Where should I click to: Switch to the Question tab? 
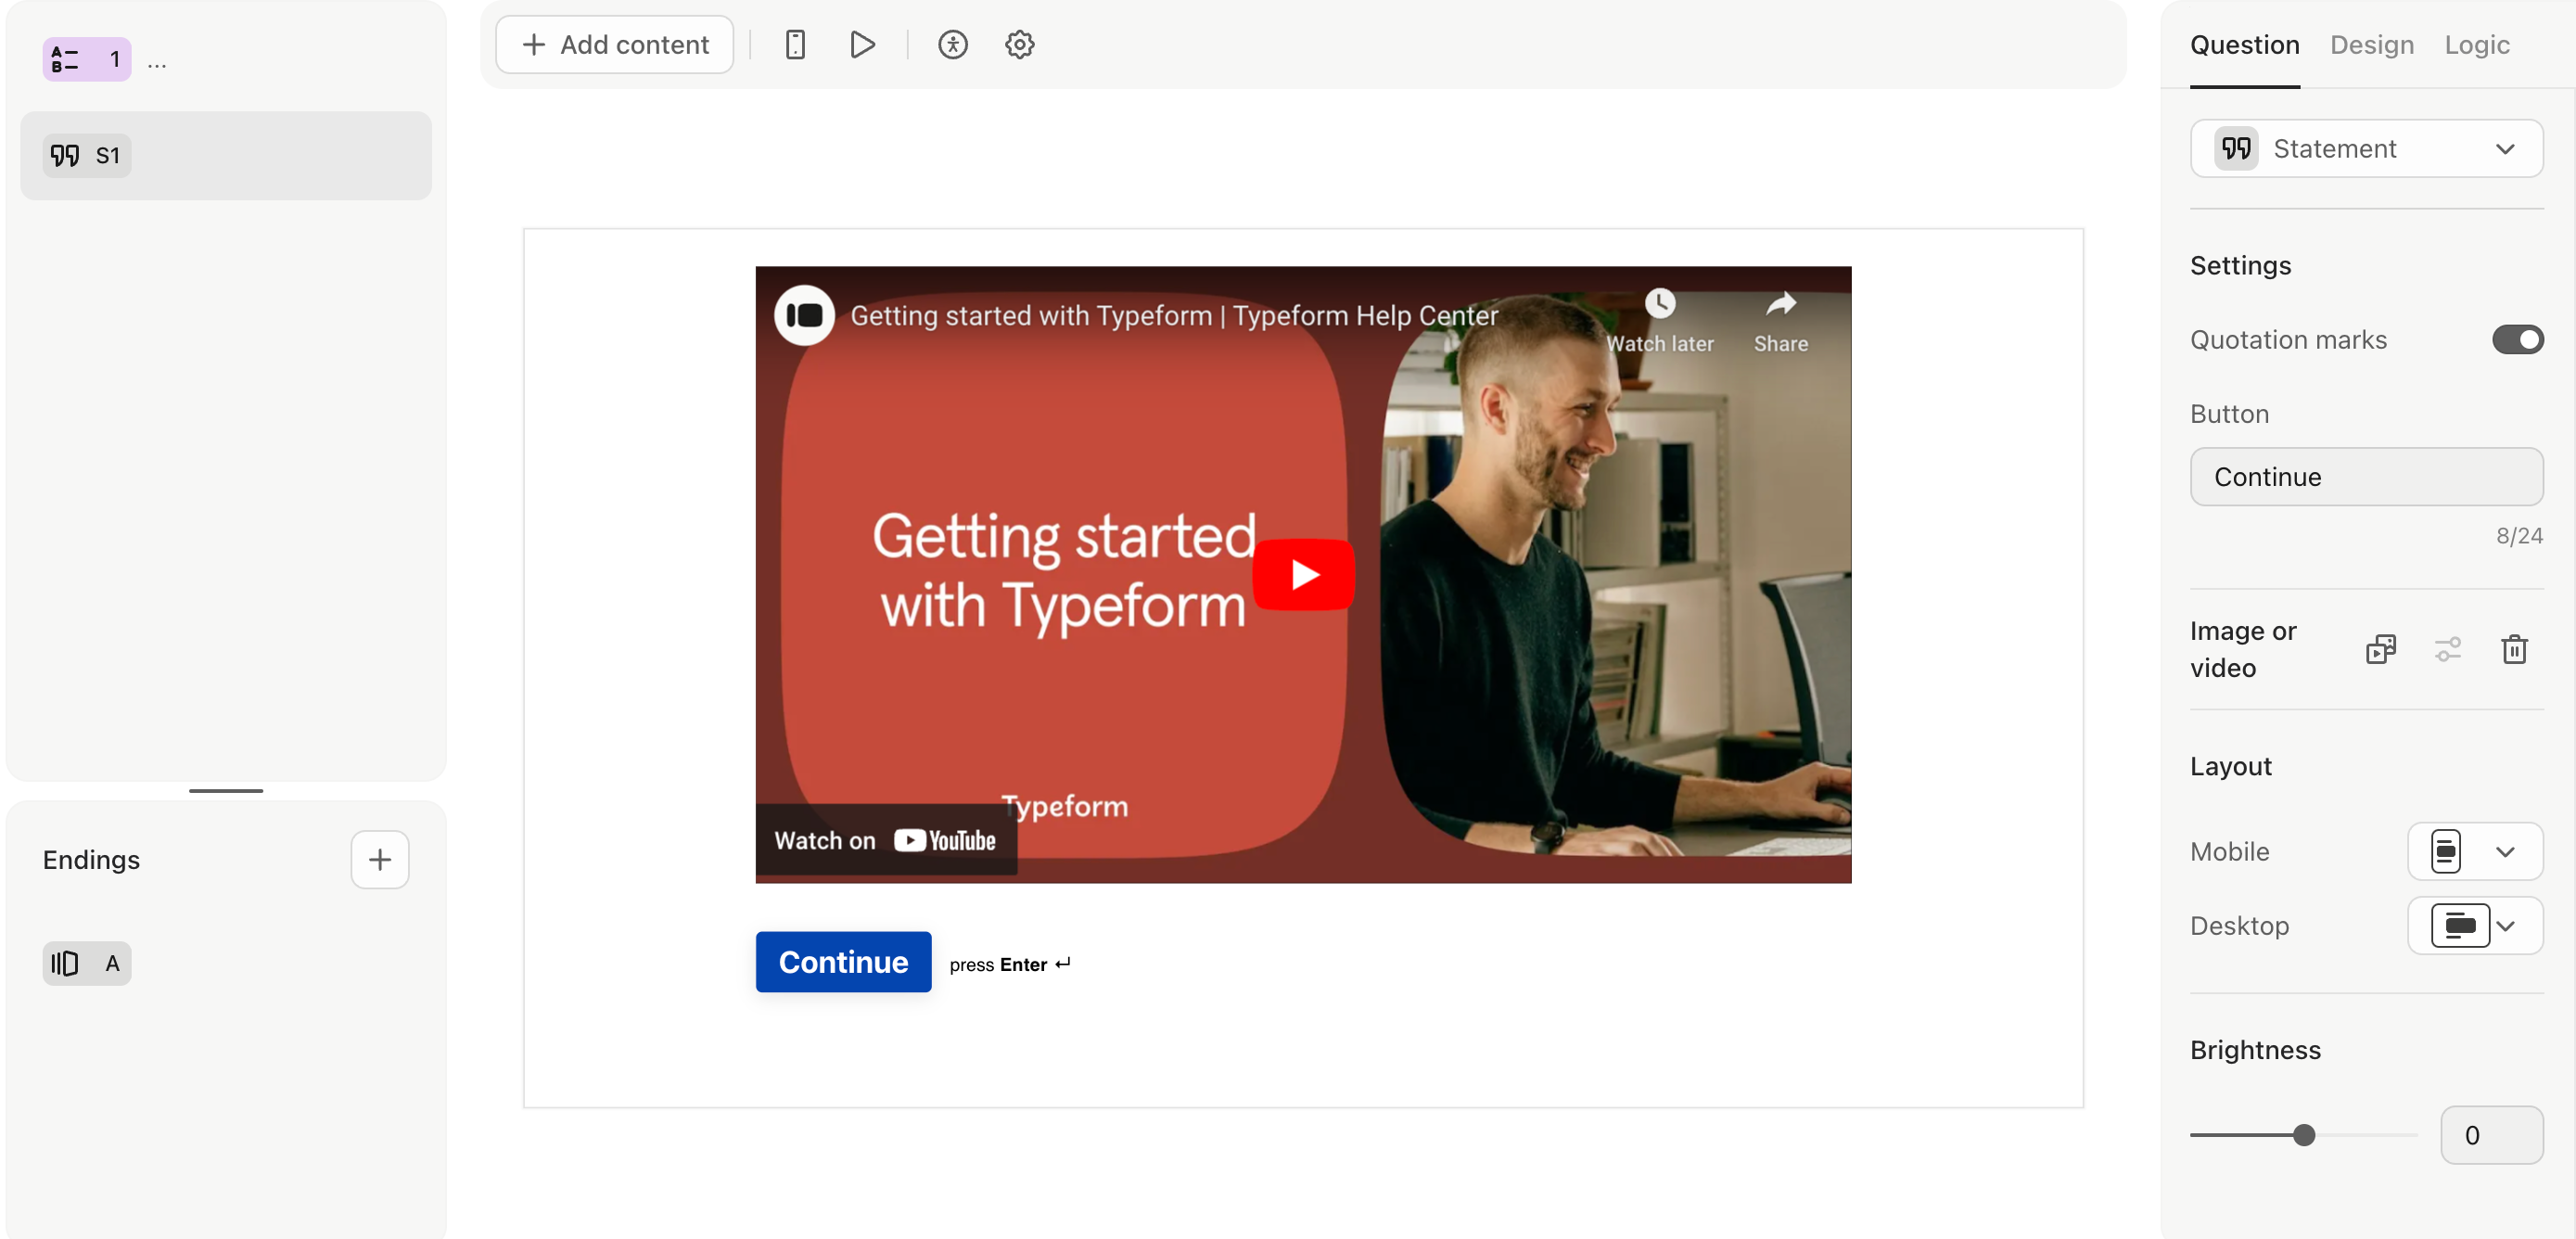[x=2244, y=45]
